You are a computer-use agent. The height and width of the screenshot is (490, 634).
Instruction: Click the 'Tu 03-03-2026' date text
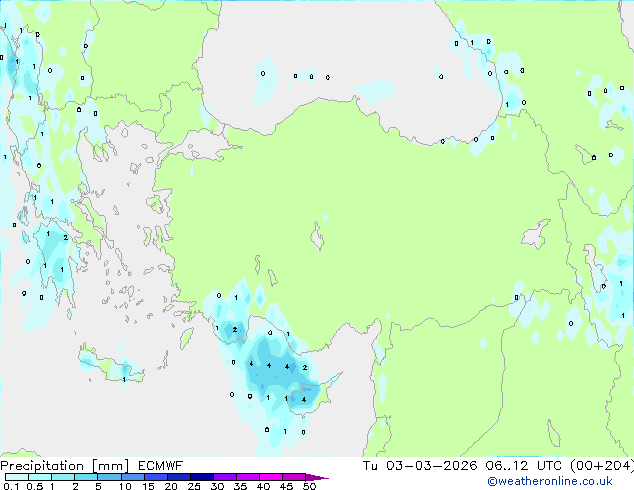pyautogui.click(x=420, y=466)
